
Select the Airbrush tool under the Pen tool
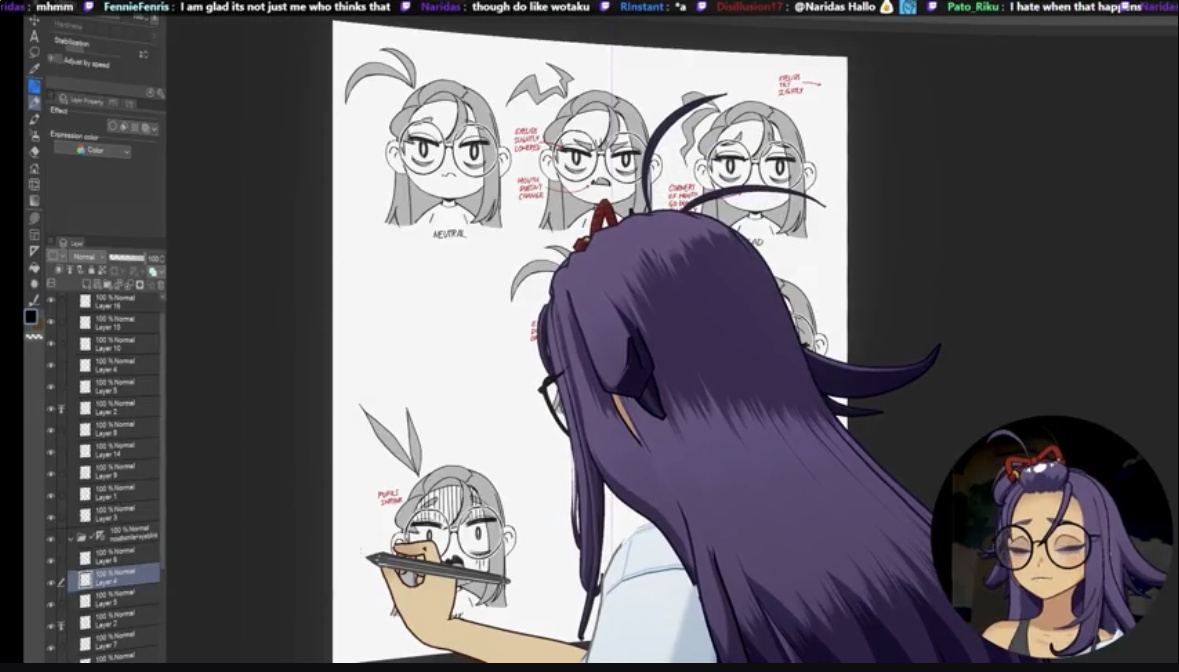(x=34, y=102)
